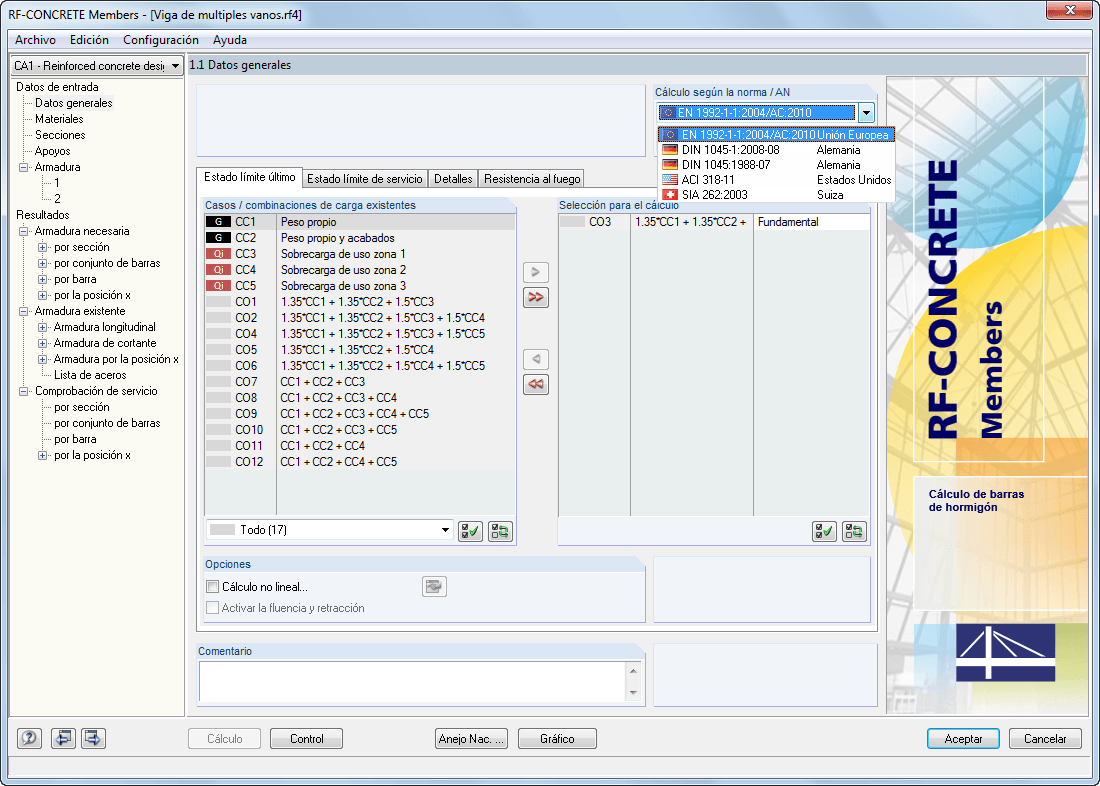Select EN 1992-1-1:2004/AC:2010 Unión Europea option

tap(776, 135)
